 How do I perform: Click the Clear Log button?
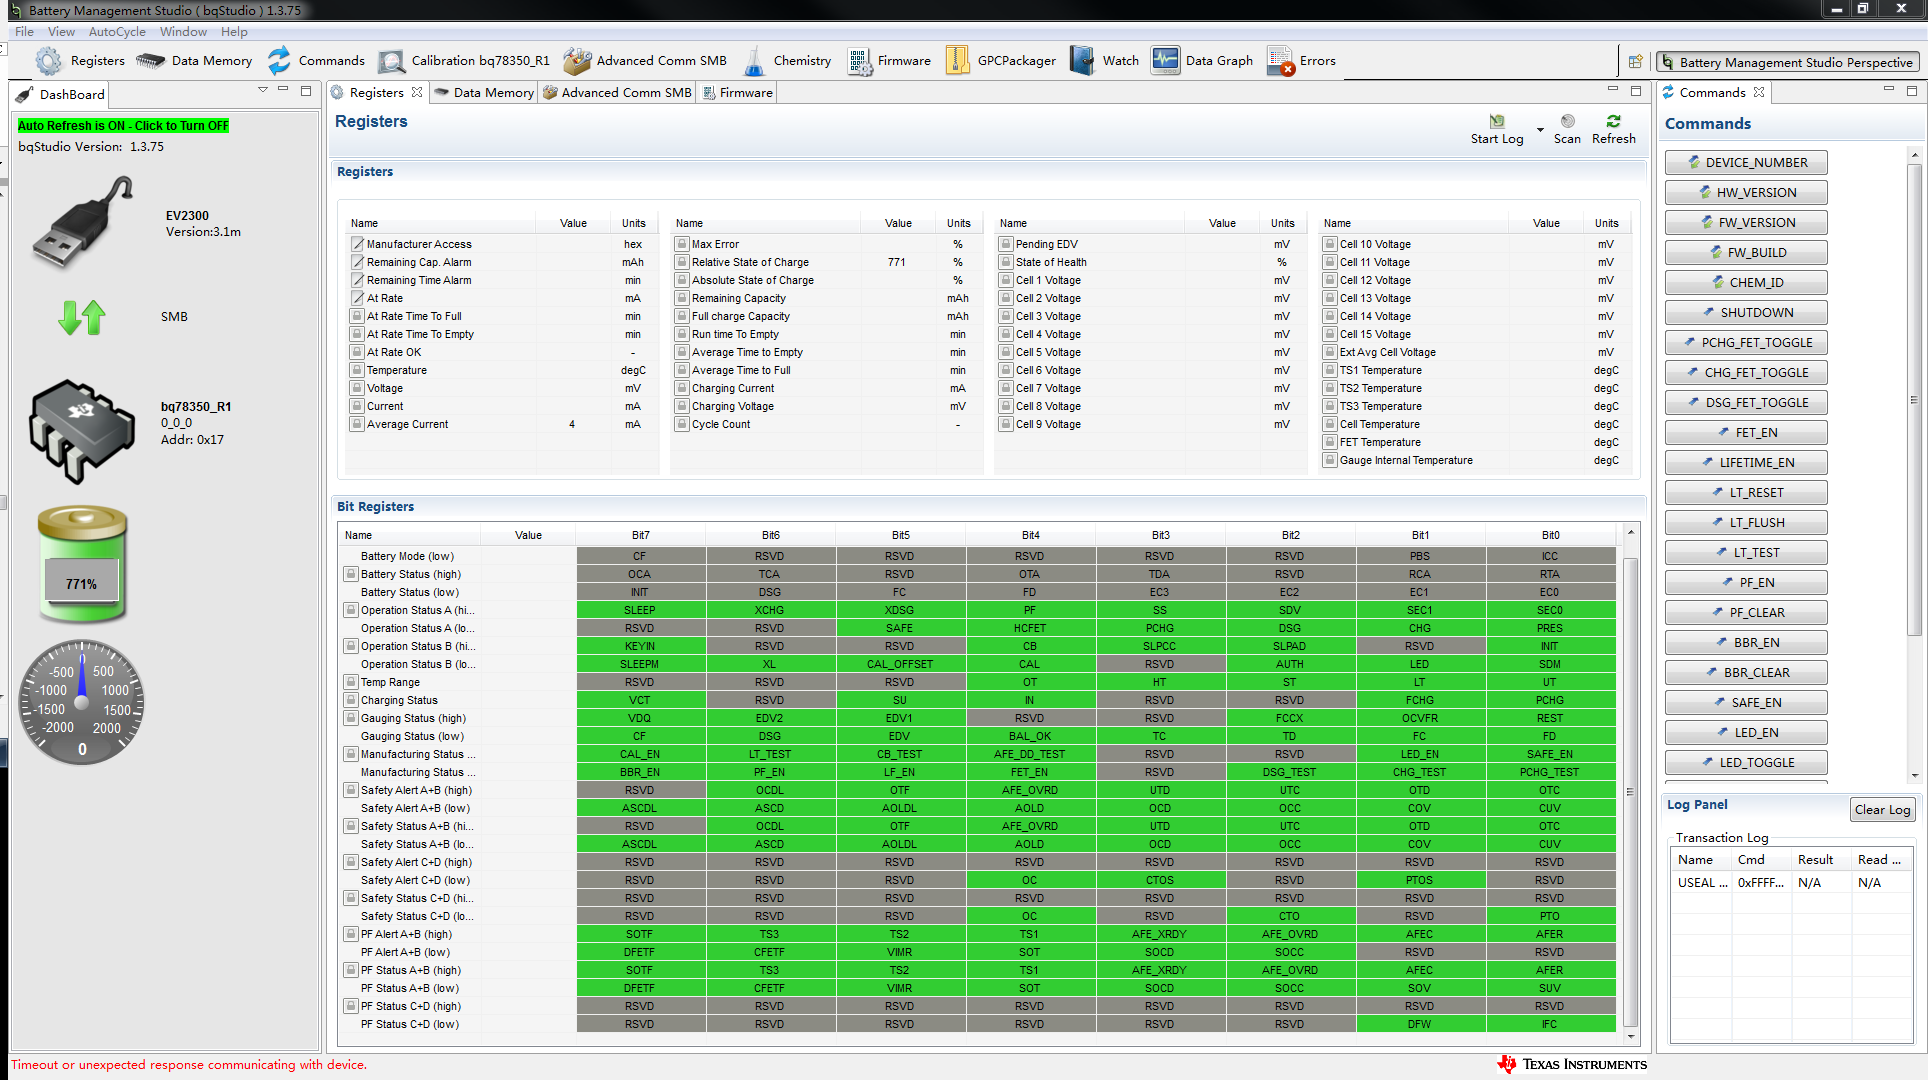tap(1881, 810)
